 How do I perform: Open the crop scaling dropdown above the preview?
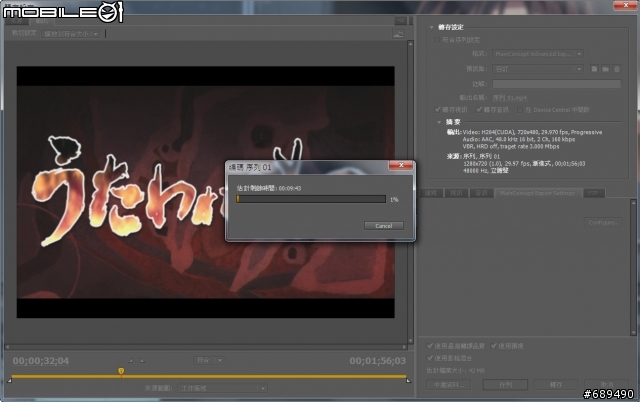(70, 34)
